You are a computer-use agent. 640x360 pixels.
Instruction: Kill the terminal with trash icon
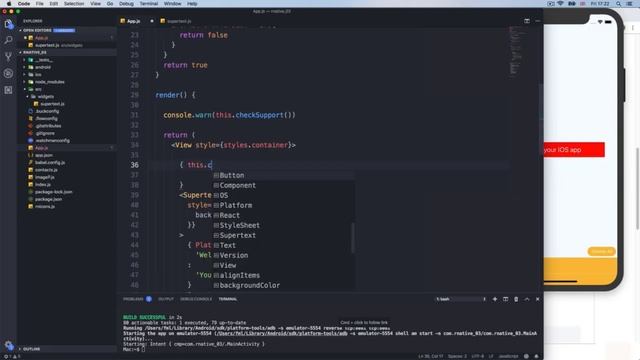[x=516, y=299]
